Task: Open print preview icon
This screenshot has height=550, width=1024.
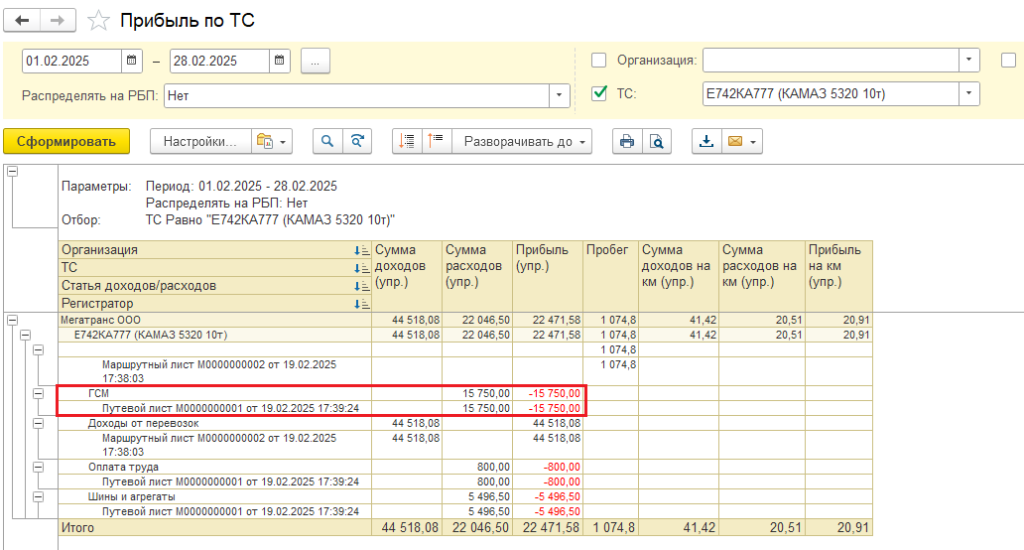Action: pyautogui.click(x=657, y=141)
